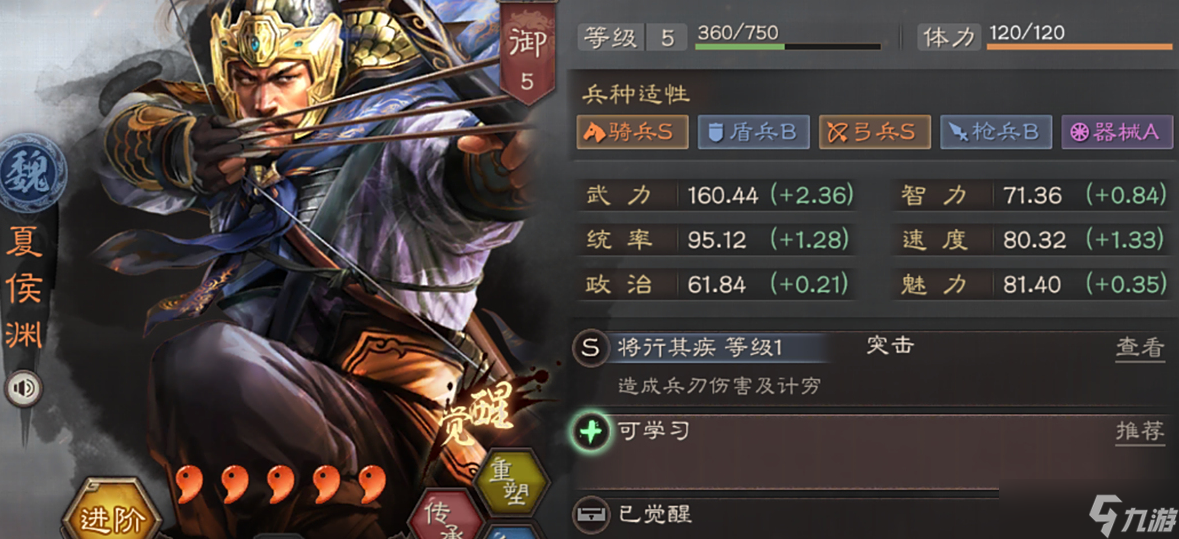Tap the 已觉醒 awakened slot icon
Image resolution: width=1179 pixels, height=539 pixels.
[591, 515]
